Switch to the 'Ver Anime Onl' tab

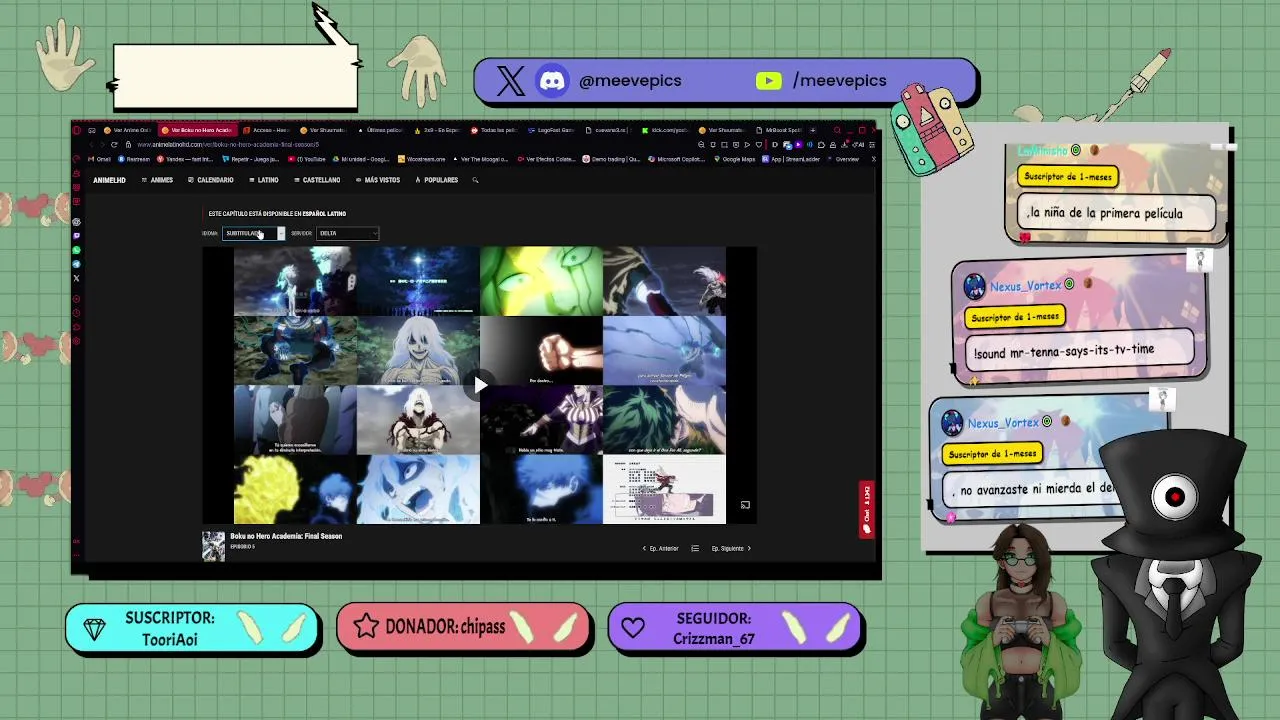[x=128, y=130]
